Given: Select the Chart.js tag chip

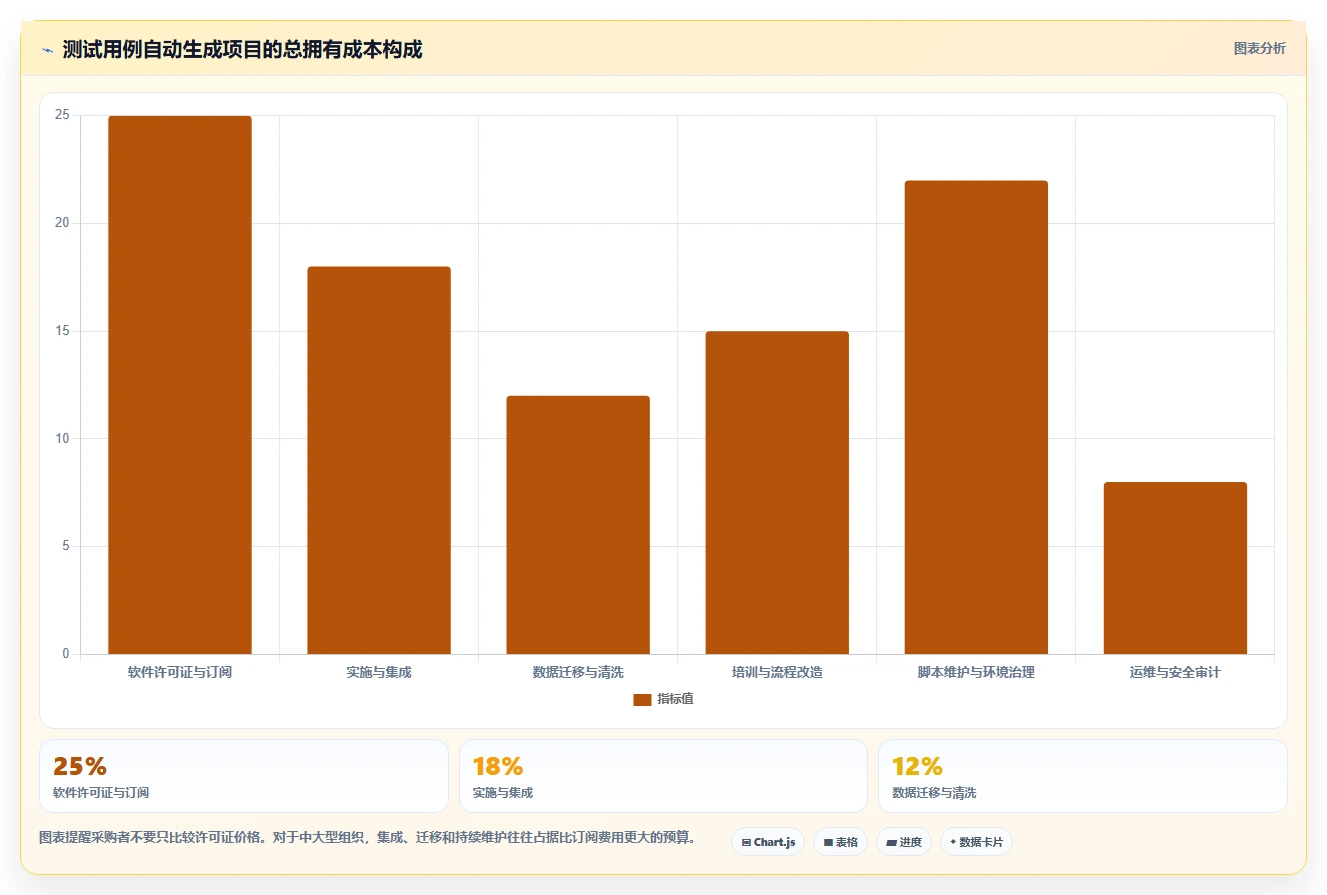Looking at the screenshot, I should coord(768,842).
